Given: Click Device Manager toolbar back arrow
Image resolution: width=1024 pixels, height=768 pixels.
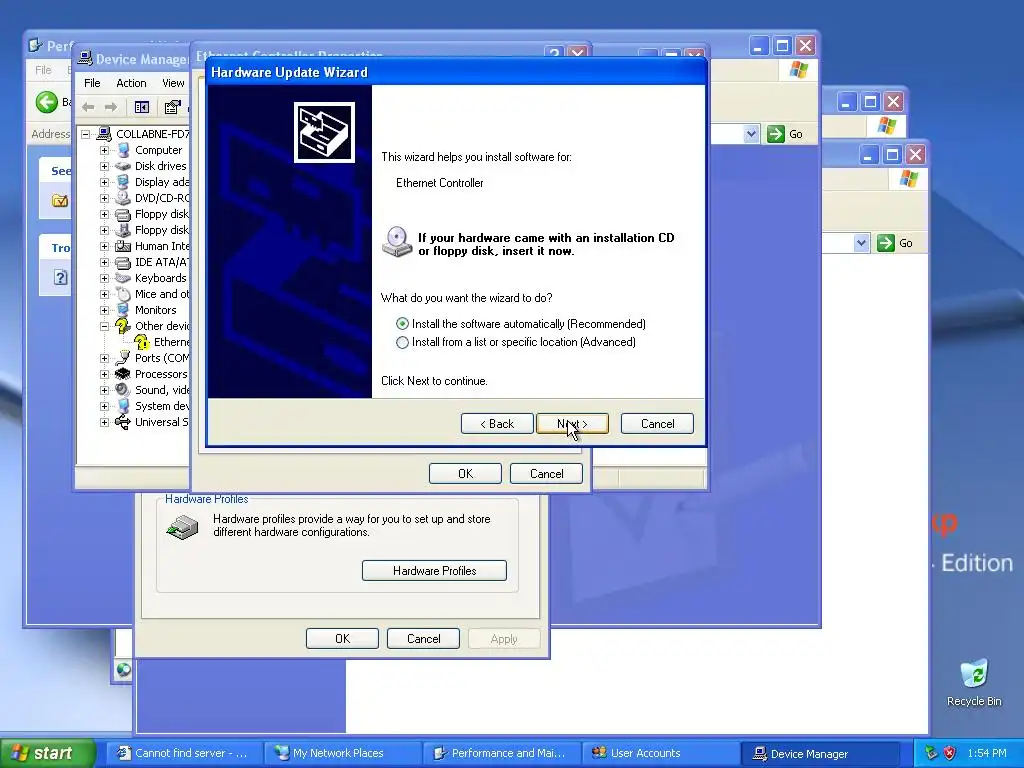Looking at the screenshot, I should click(x=89, y=107).
